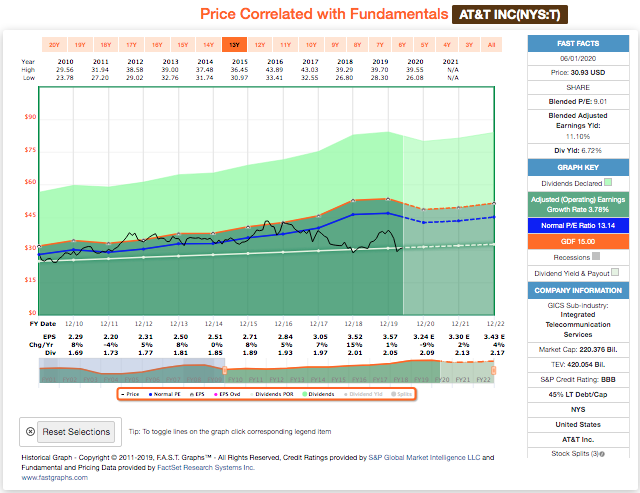Visit the www.fastgraphs.com link

[x=54, y=477]
